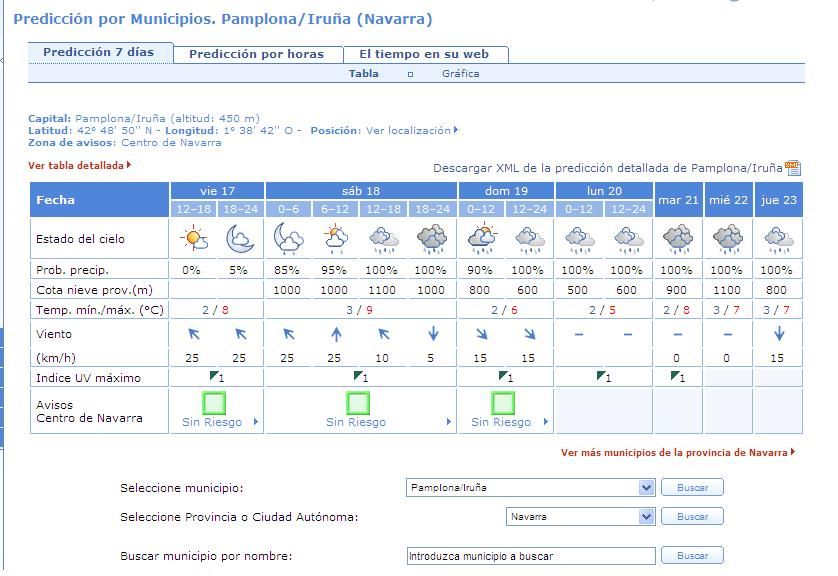This screenshot has height=576, width=838.
Task: Click green warning square for sáb 18
Action: click(358, 403)
